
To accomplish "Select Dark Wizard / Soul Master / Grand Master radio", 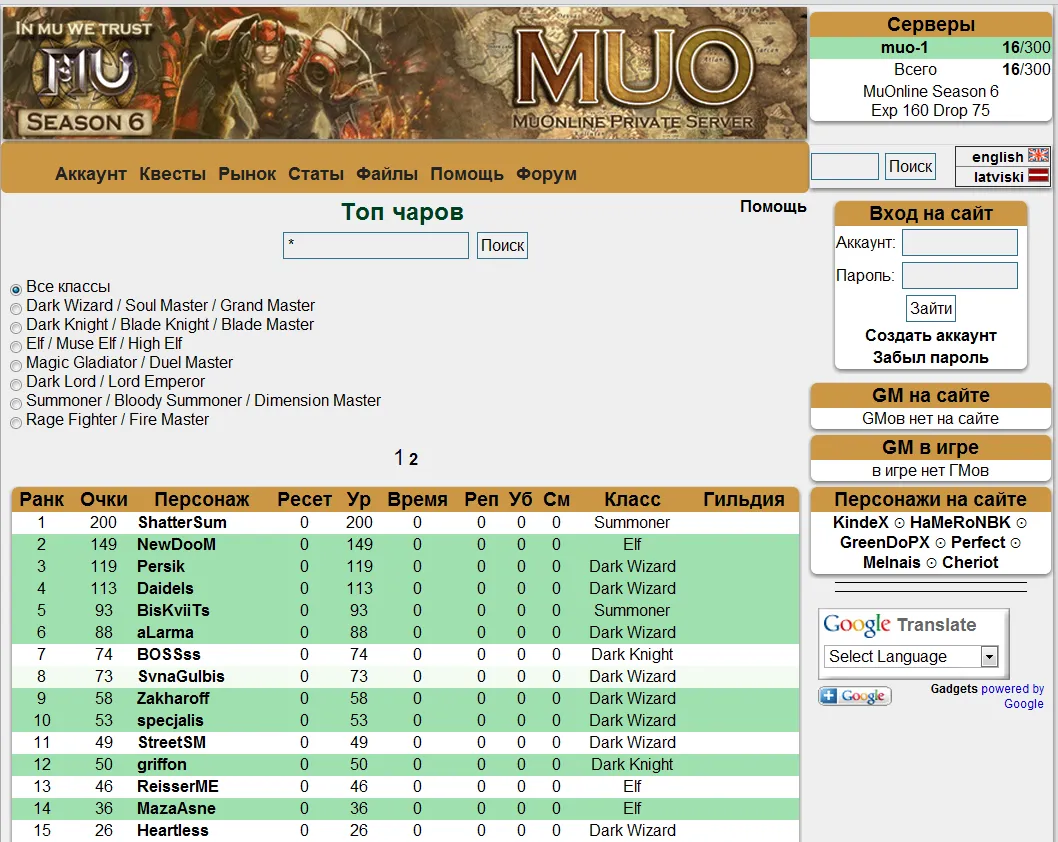I will point(16,308).
